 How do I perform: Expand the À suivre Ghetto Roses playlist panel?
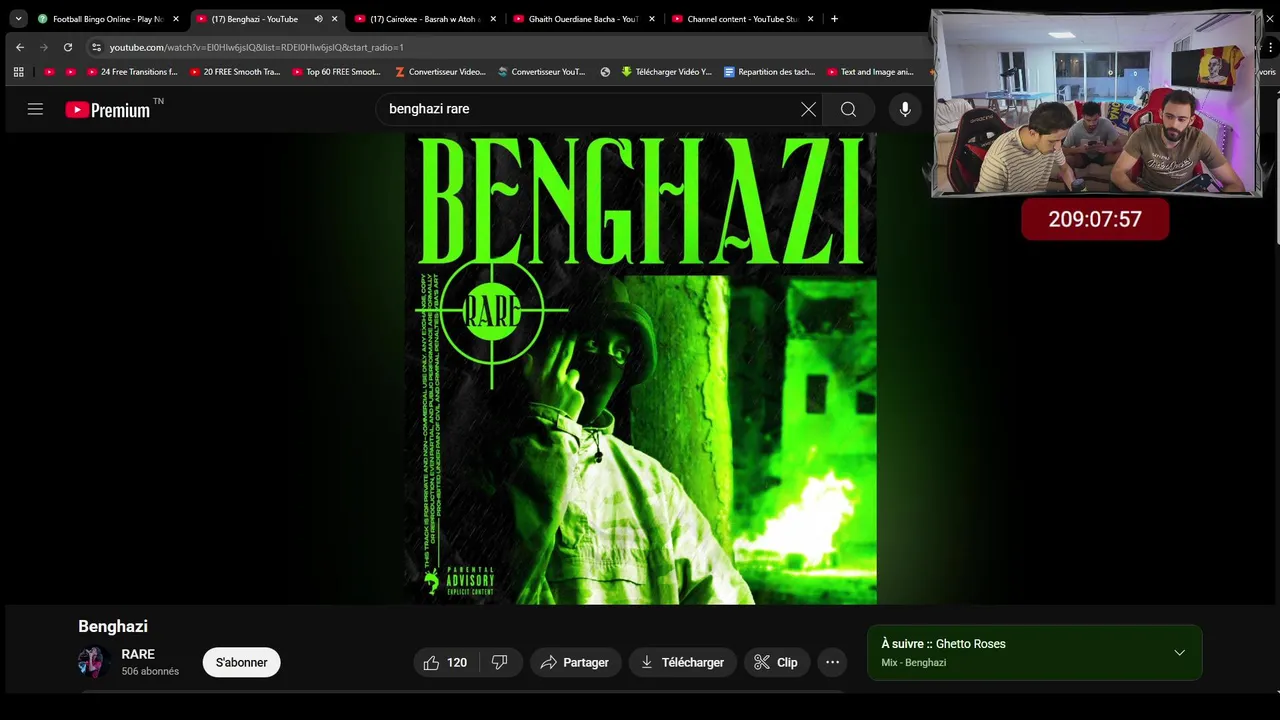pos(1179,652)
